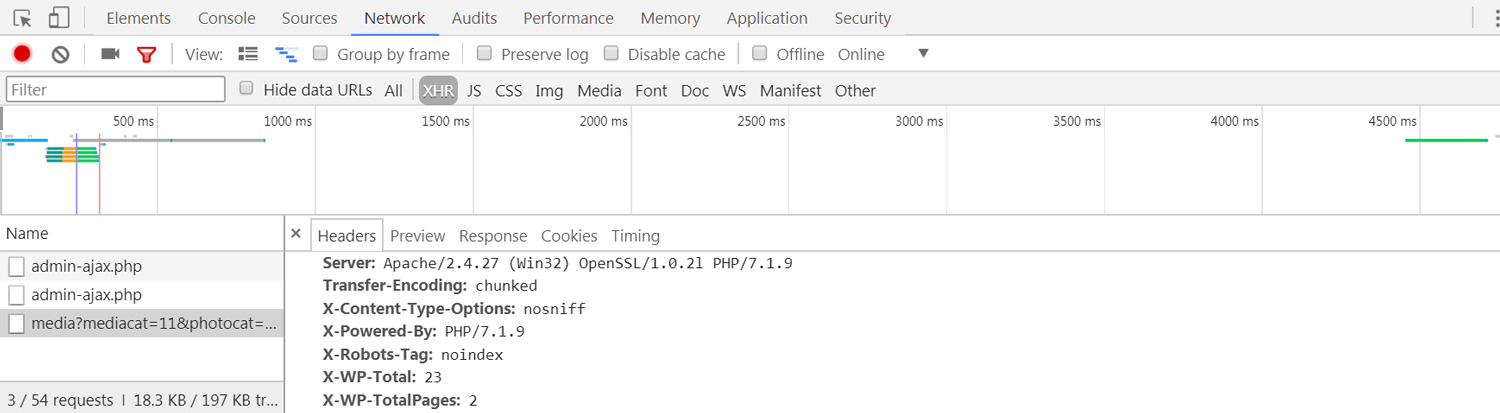Check the Preserve log option

[x=484, y=53]
